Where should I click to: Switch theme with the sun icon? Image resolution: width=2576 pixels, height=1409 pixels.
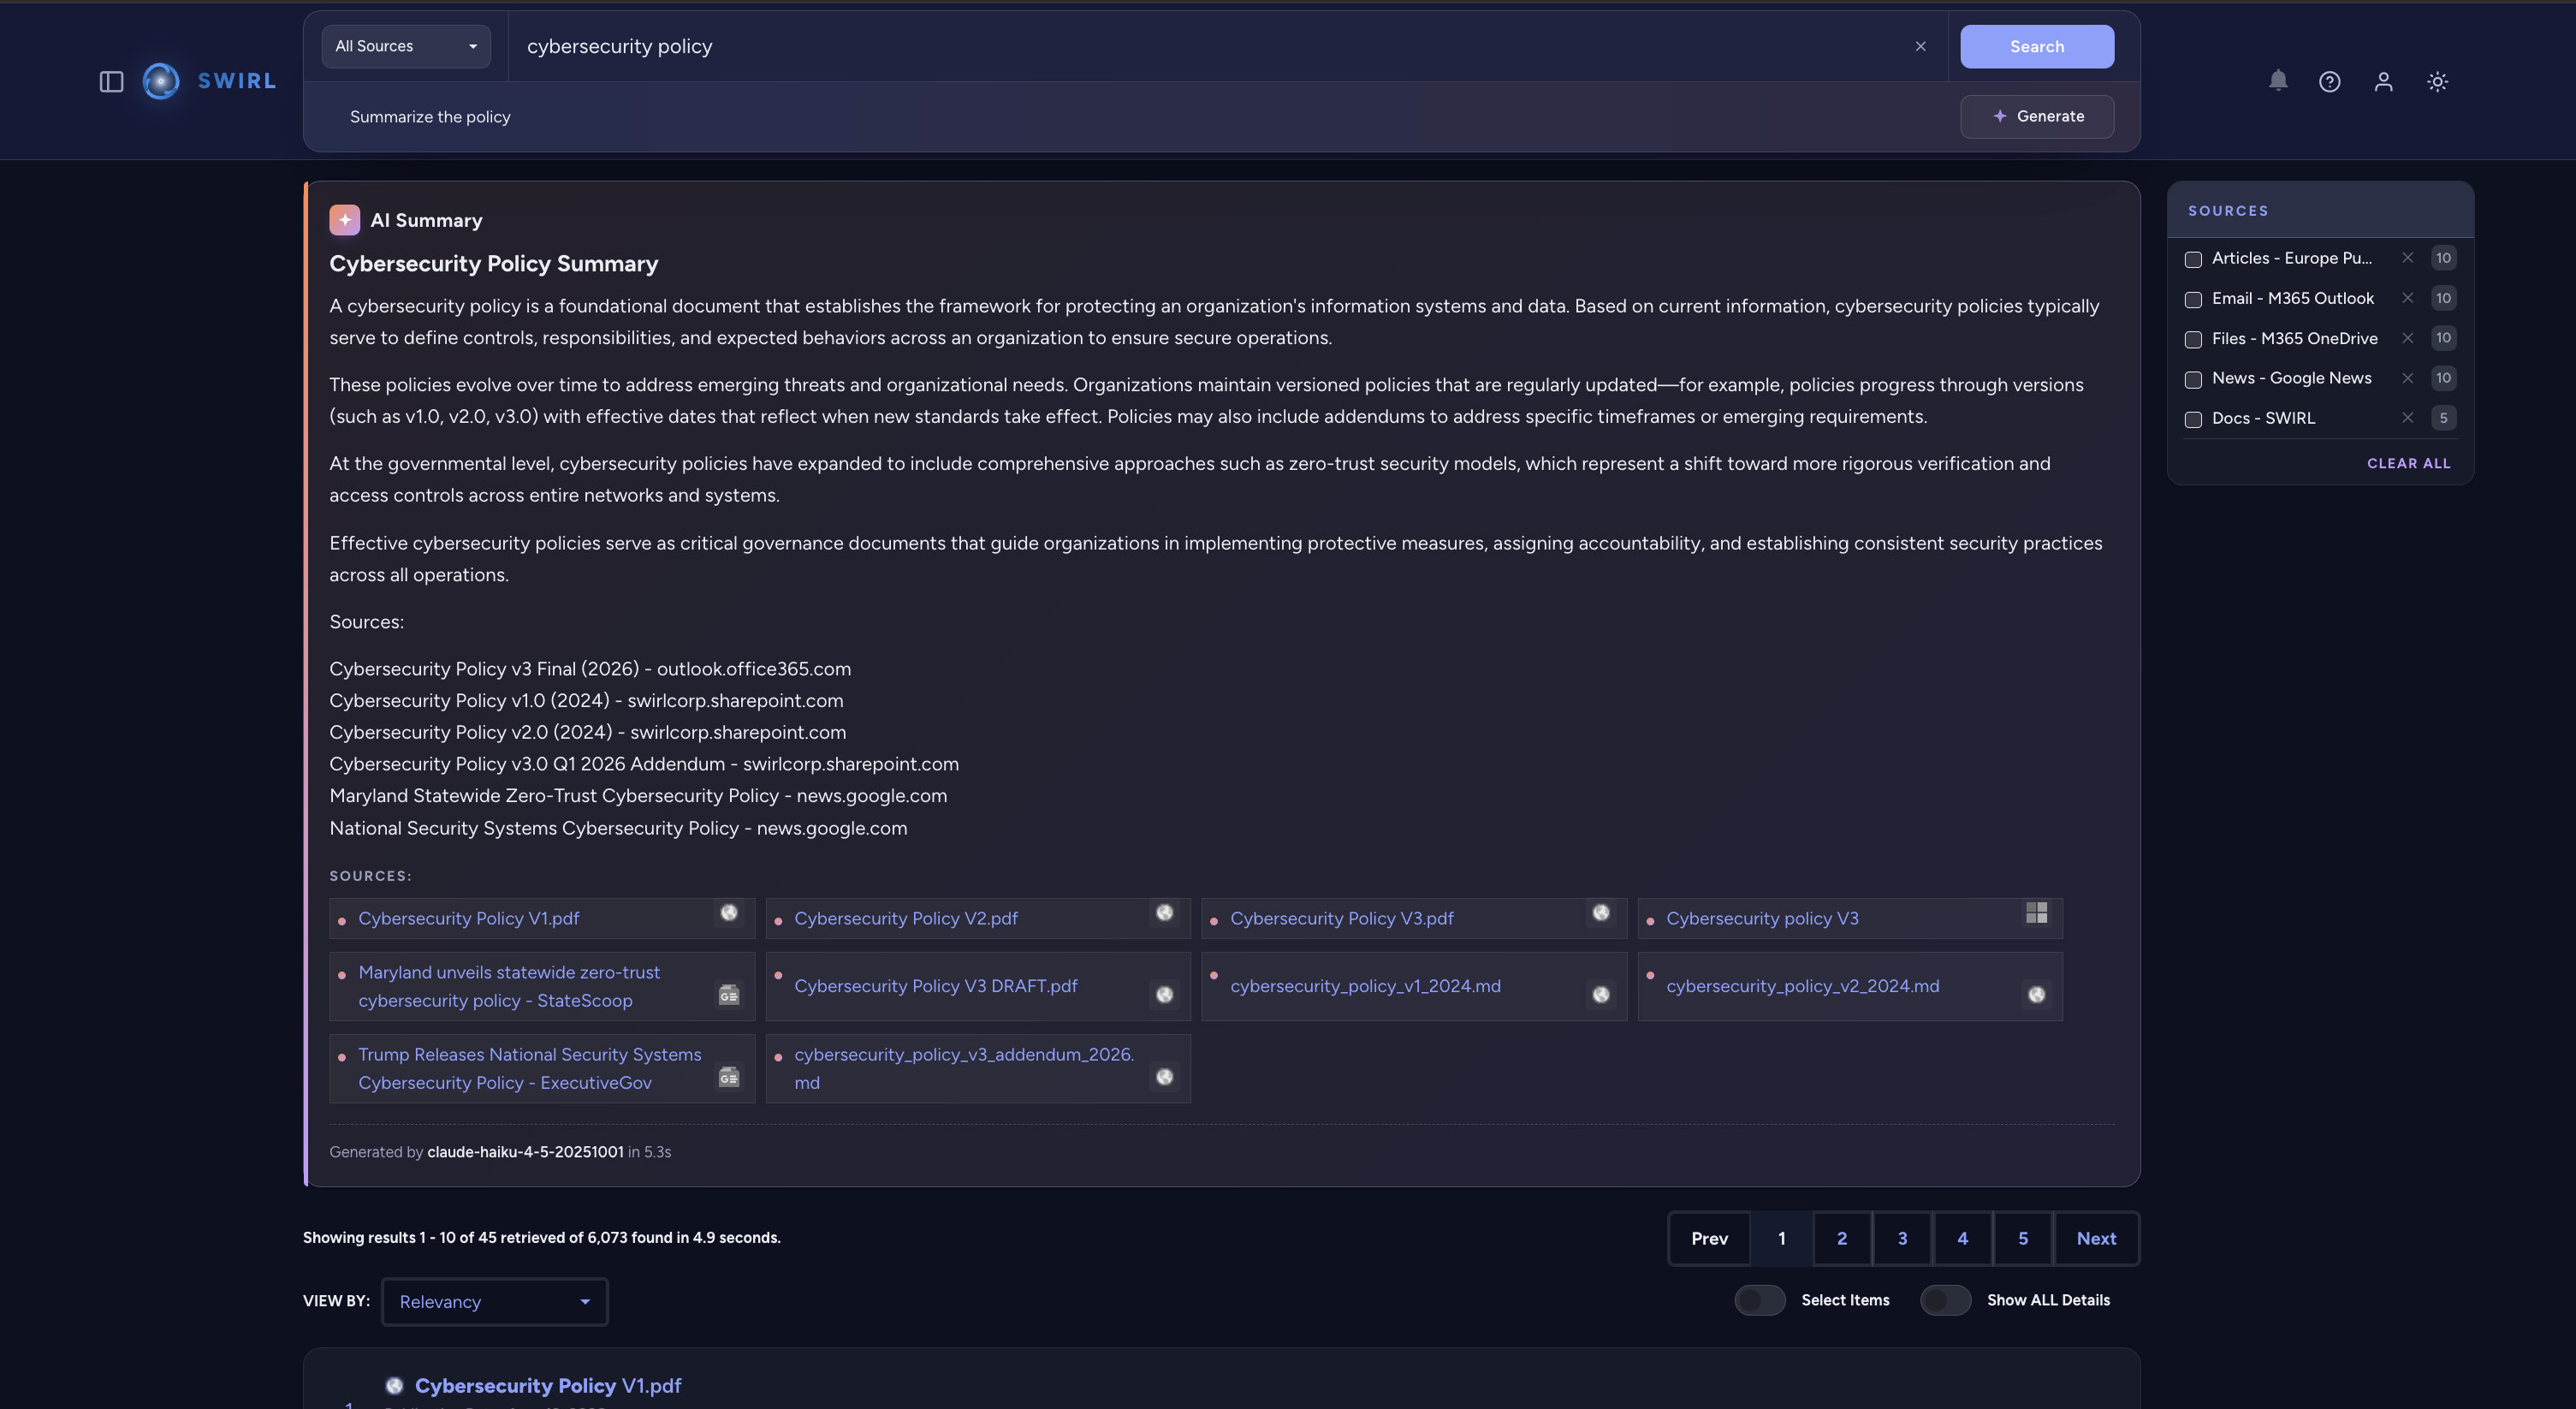tap(2438, 82)
